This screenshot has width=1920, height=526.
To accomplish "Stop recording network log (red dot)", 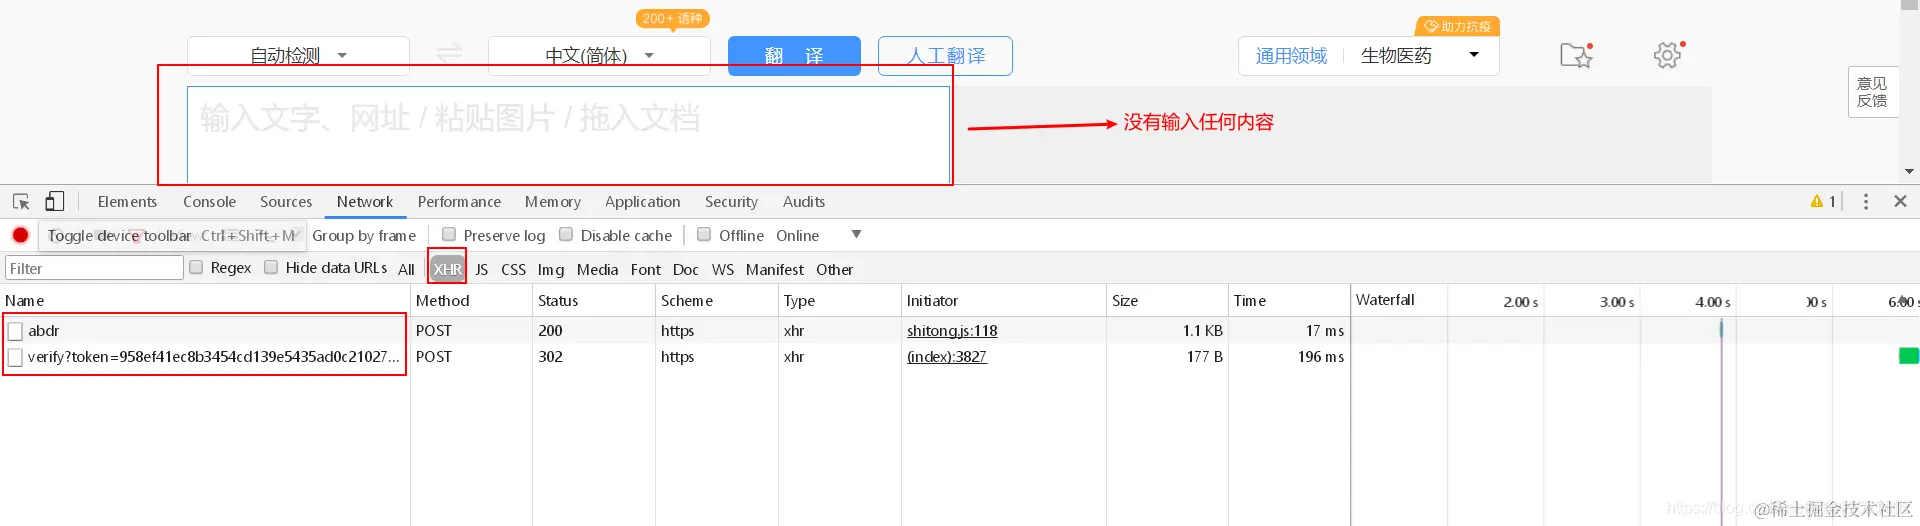I will [x=20, y=235].
